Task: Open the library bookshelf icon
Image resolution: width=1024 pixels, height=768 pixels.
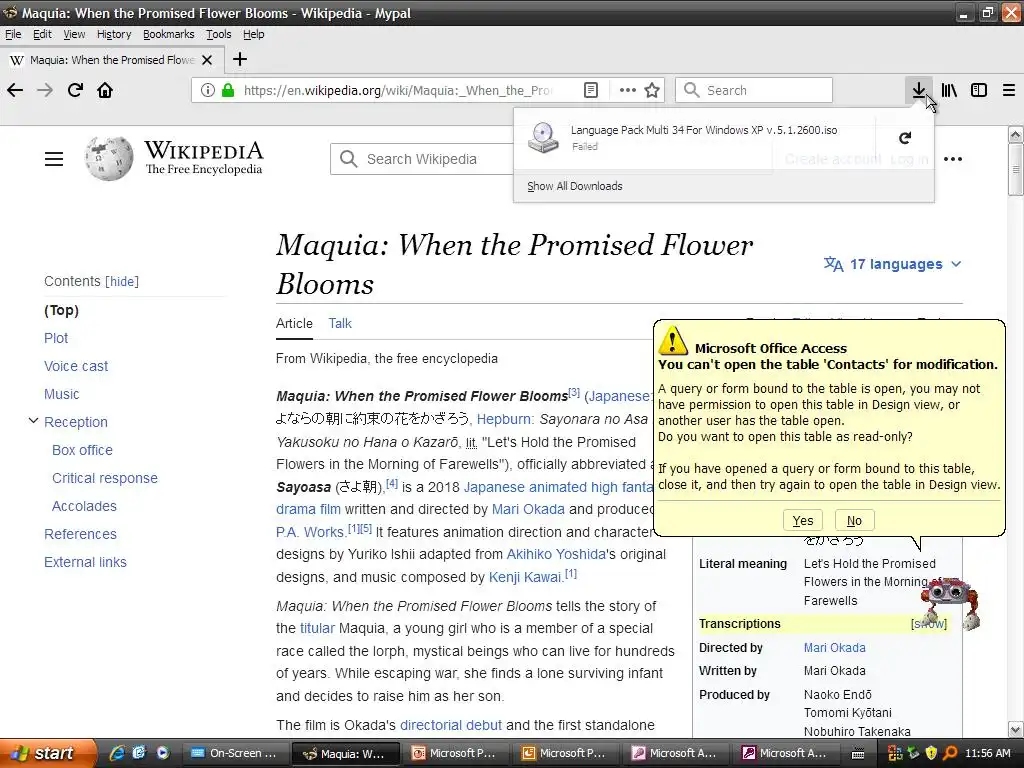Action: point(949,90)
